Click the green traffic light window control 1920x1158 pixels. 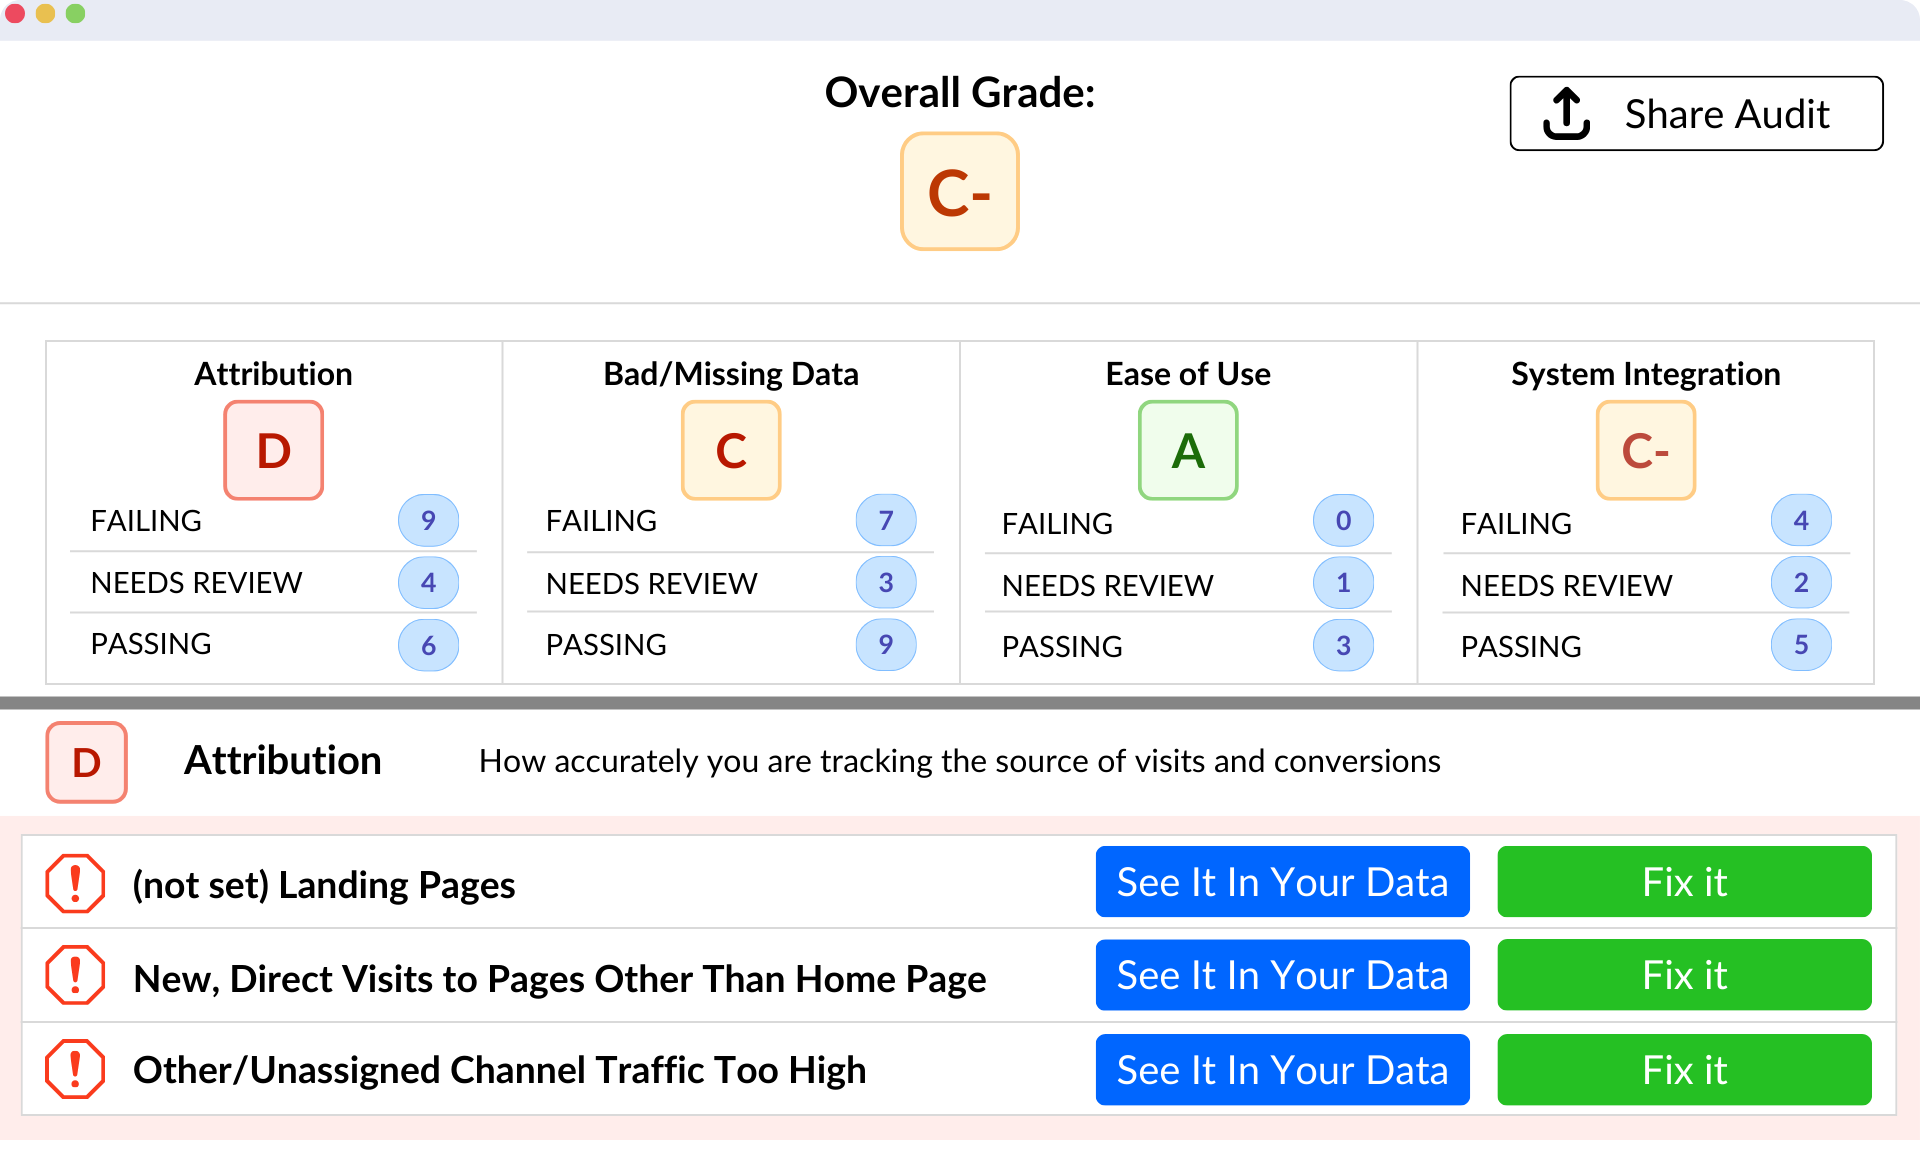click(76, 14)
